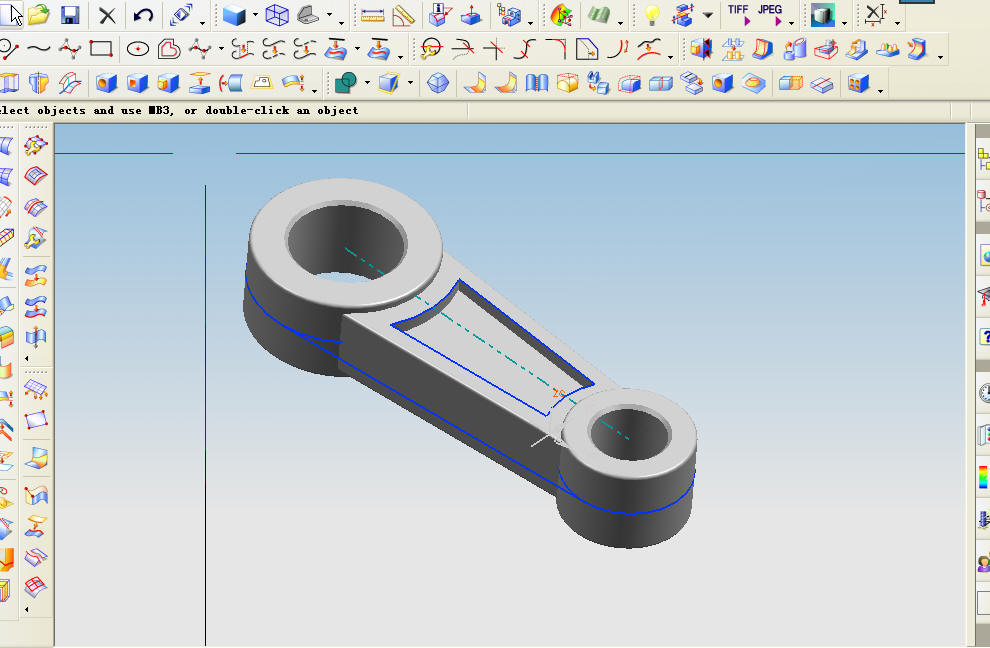Click the red grid surface icon in left toolbar
The image size is (990, 648).
tap(35, 587)
